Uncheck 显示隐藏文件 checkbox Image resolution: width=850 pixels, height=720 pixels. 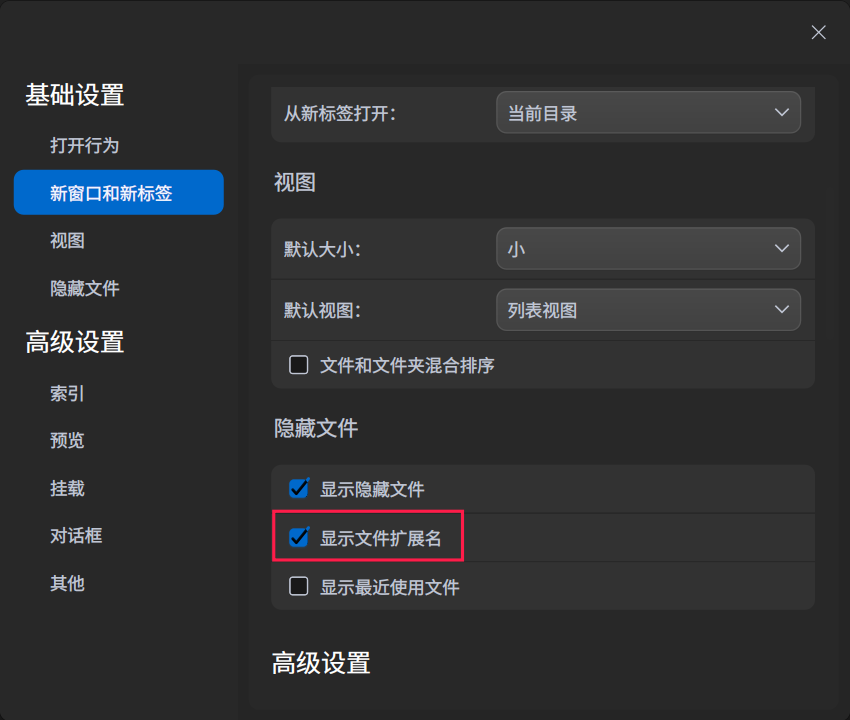click(299, 488)
